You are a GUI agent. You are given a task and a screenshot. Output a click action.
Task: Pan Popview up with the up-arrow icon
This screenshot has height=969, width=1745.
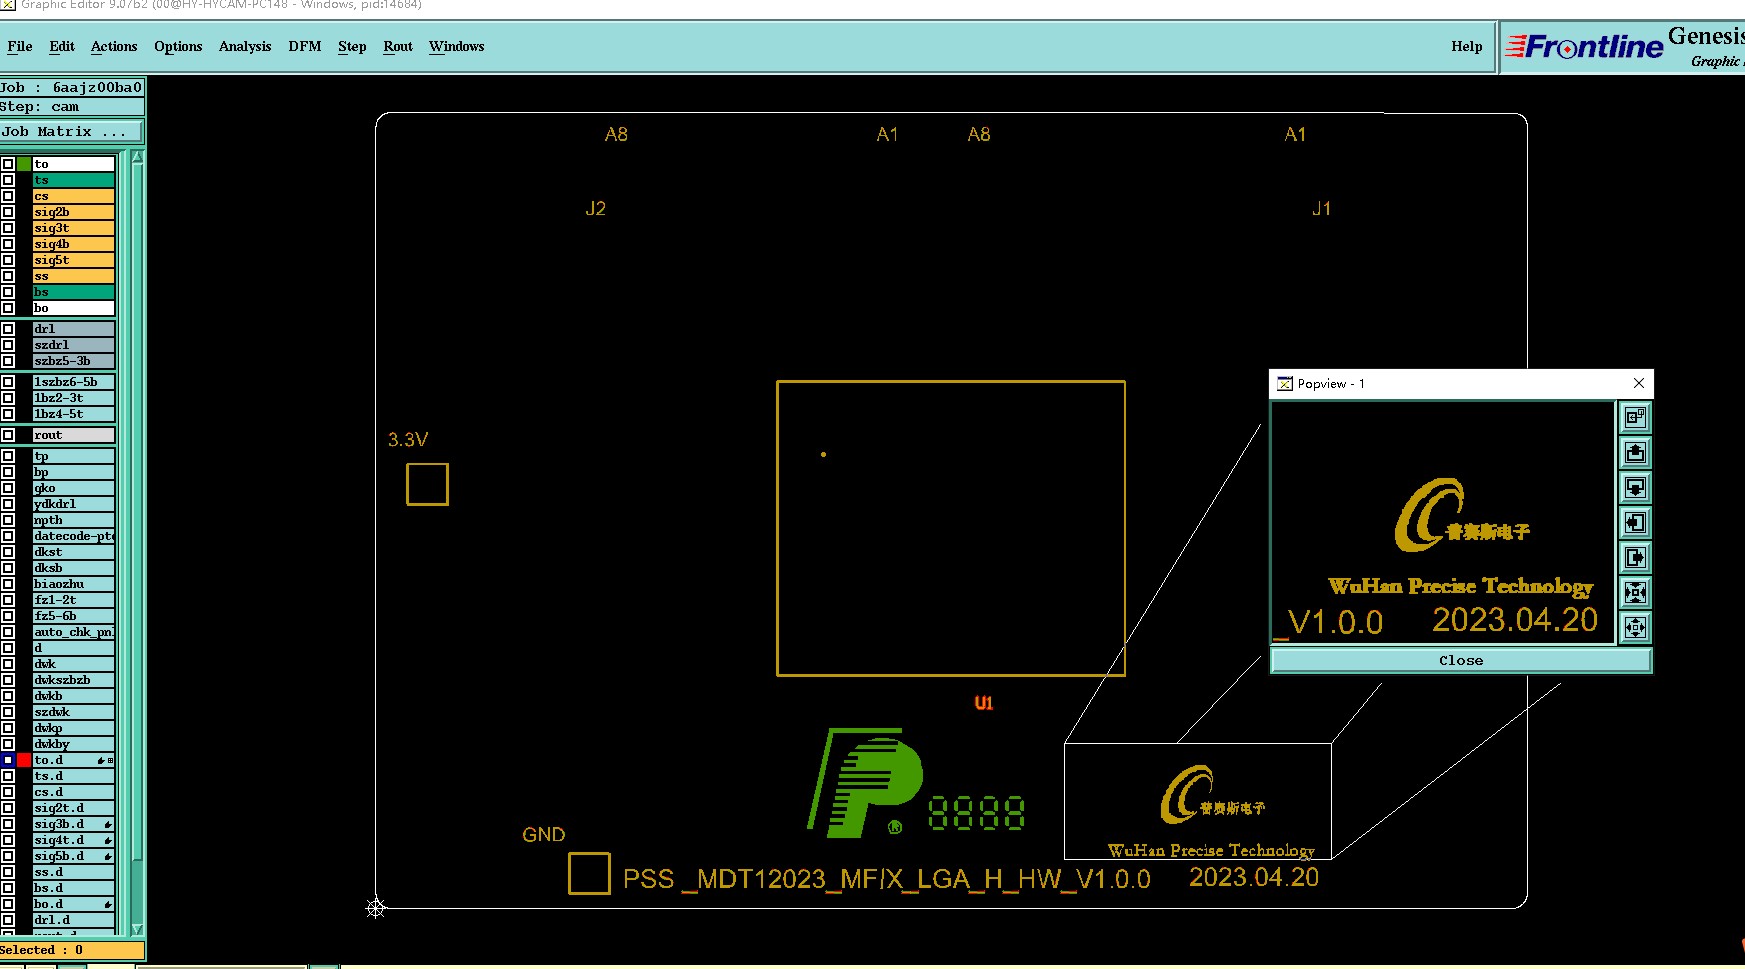(x=1635, y=452)
